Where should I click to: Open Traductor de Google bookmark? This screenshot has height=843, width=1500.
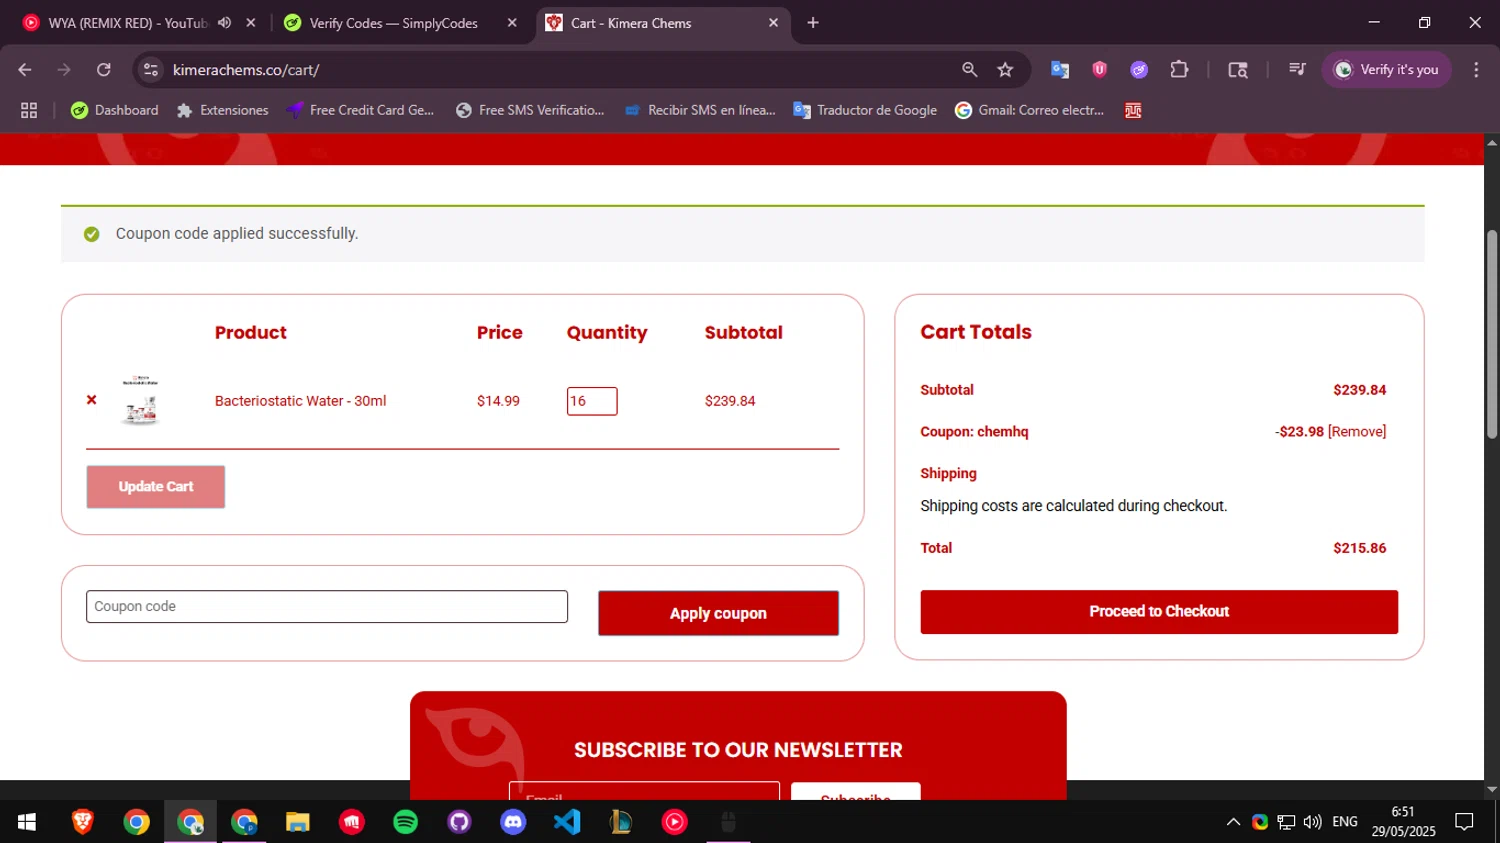coord(865,110)
